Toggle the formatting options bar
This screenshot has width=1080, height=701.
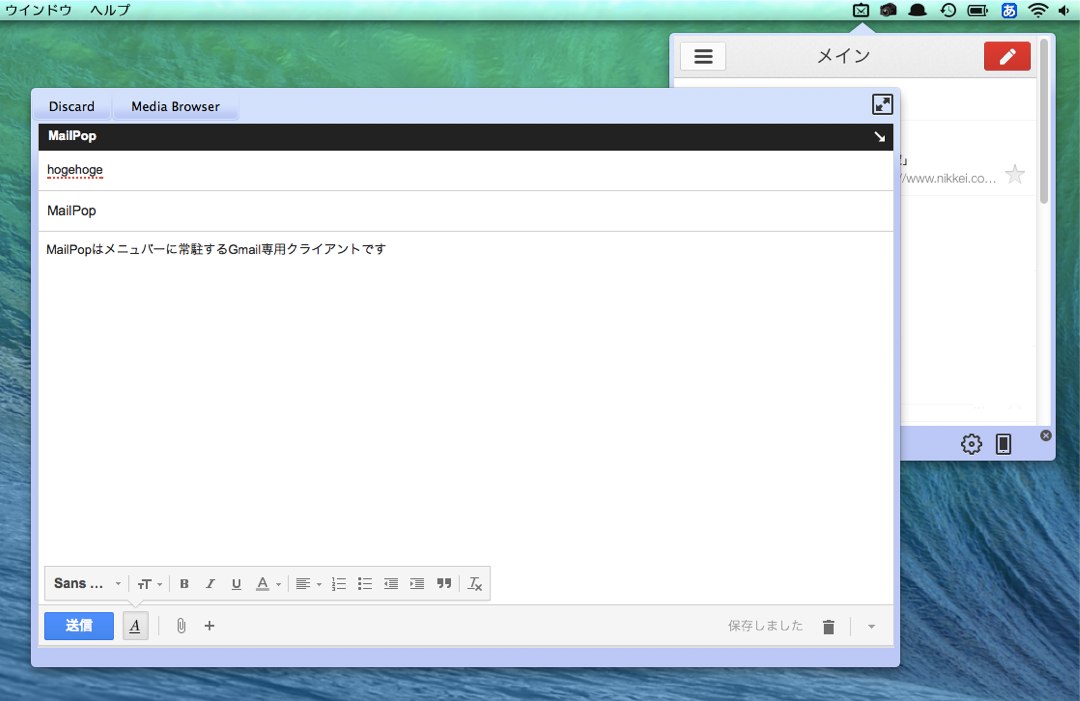click(135, 626)
